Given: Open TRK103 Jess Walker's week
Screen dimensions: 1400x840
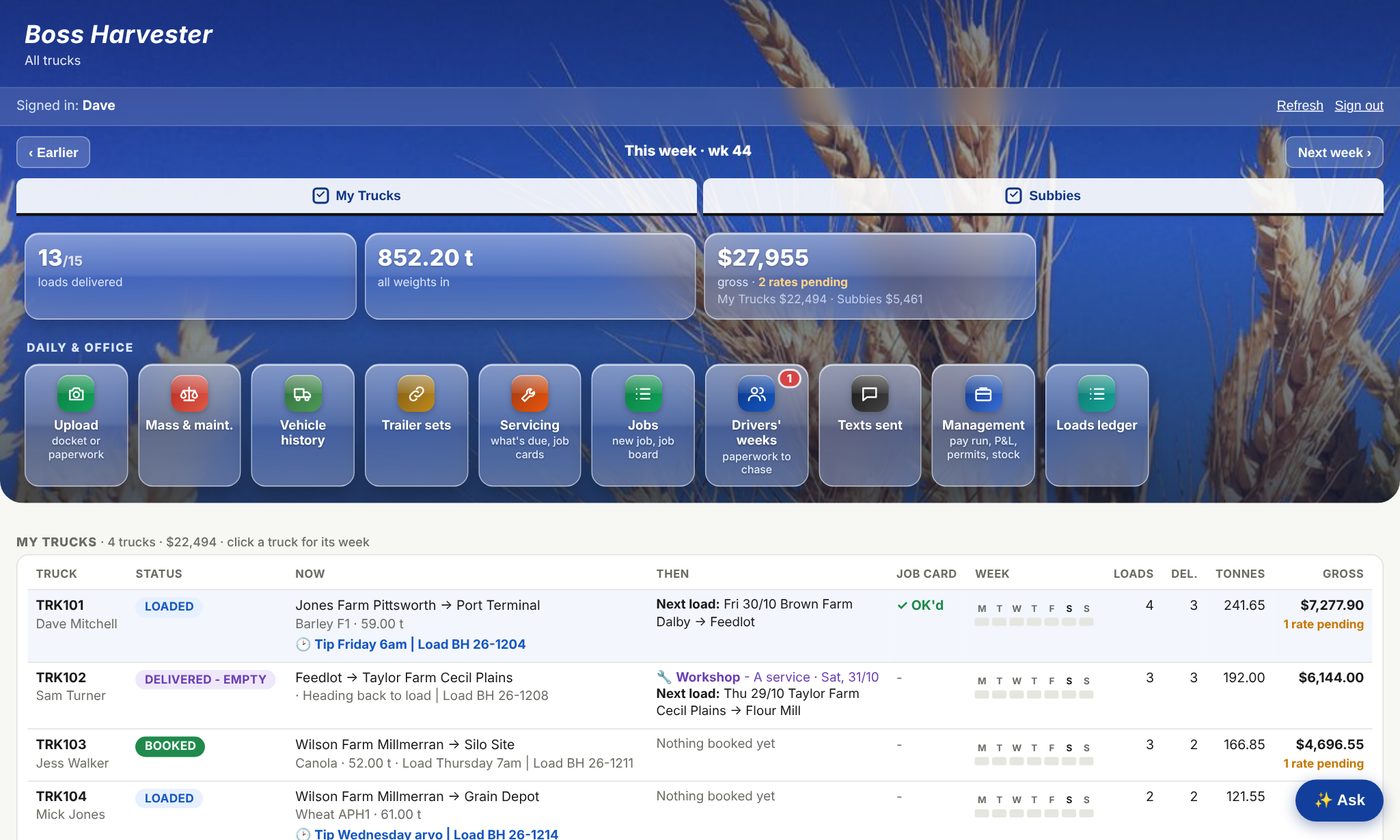Looking at the screenshot, I should coord(700,755).
